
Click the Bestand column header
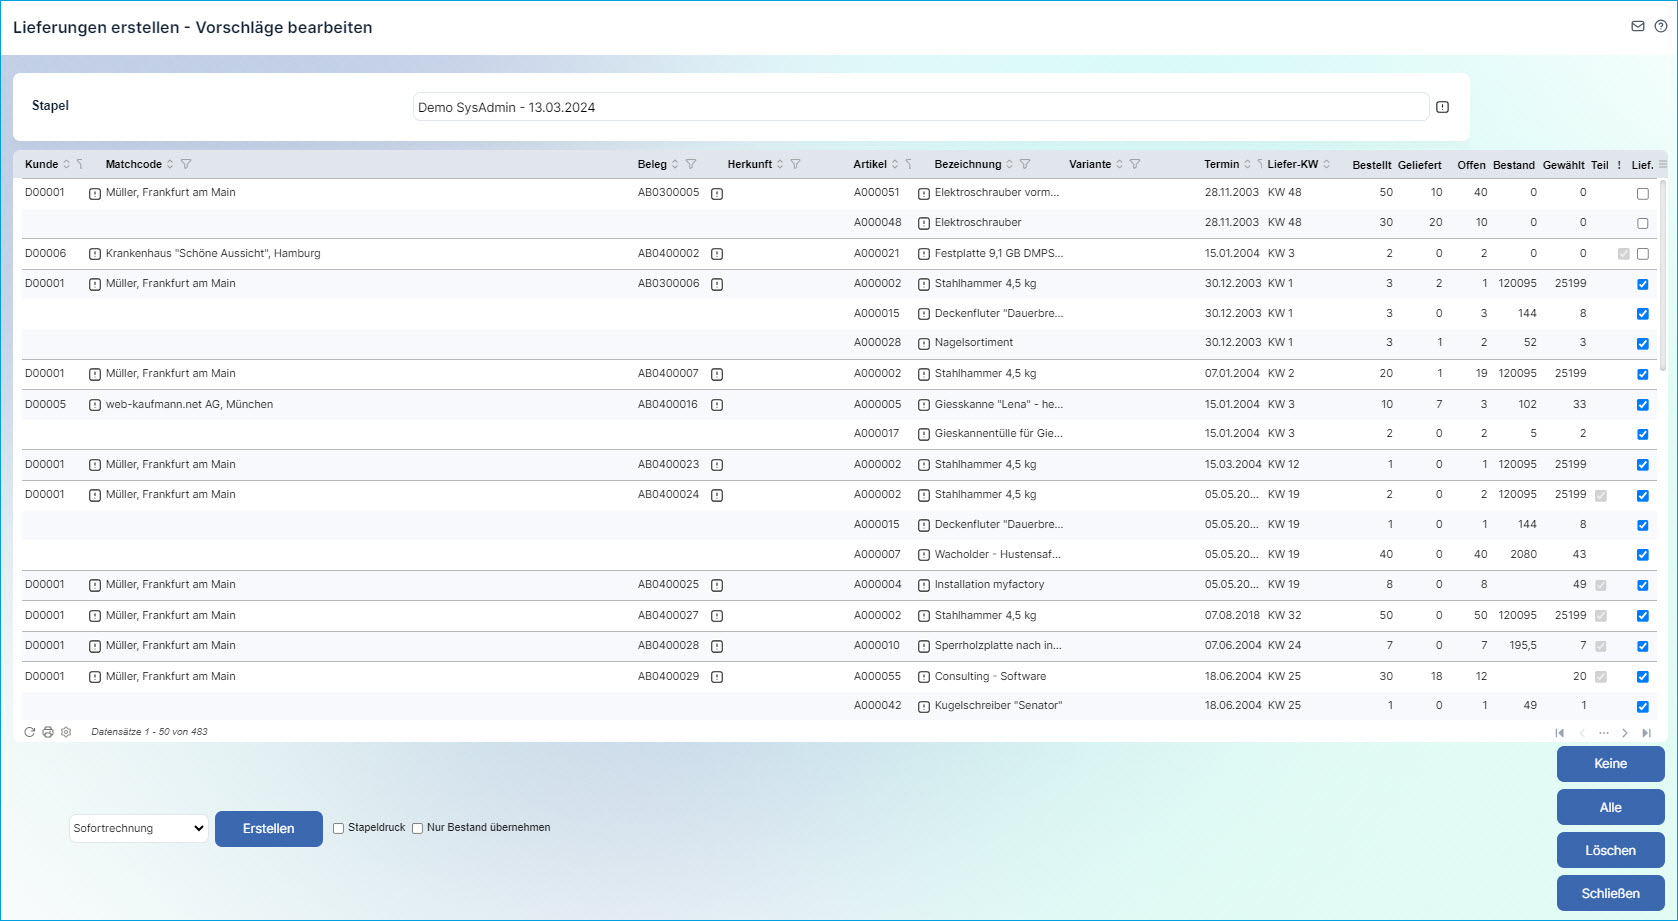[1514, 165]
